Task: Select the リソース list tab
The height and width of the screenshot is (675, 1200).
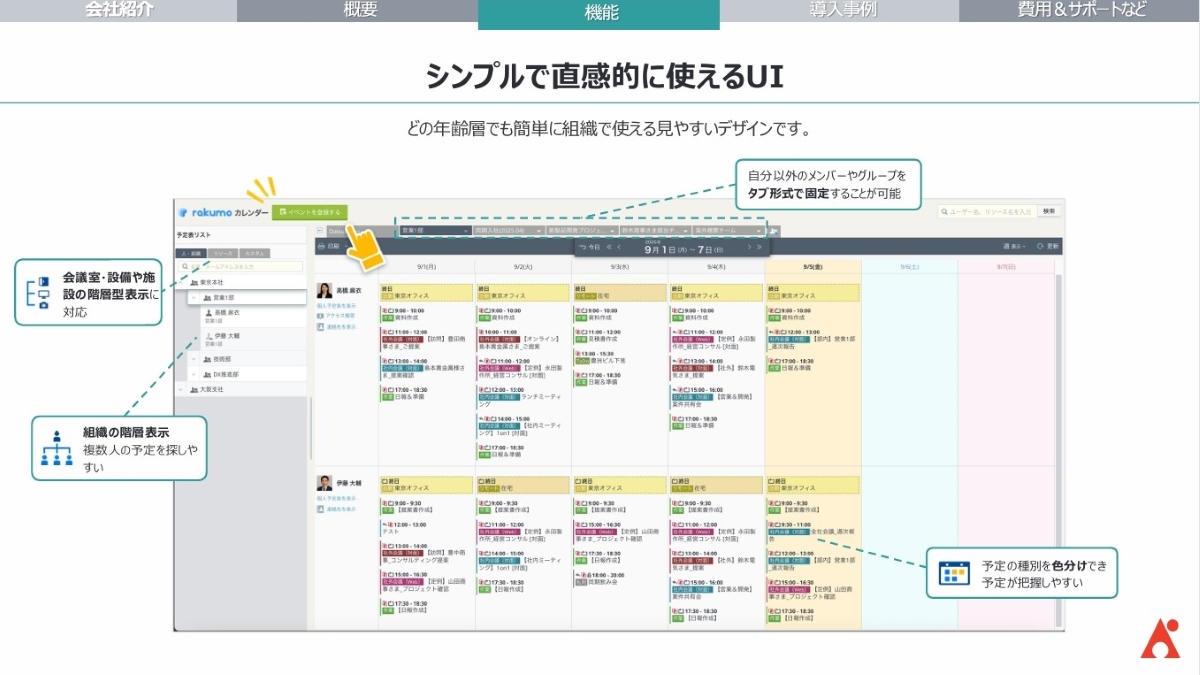Action: pyautogui.click(x=223, y=253)
